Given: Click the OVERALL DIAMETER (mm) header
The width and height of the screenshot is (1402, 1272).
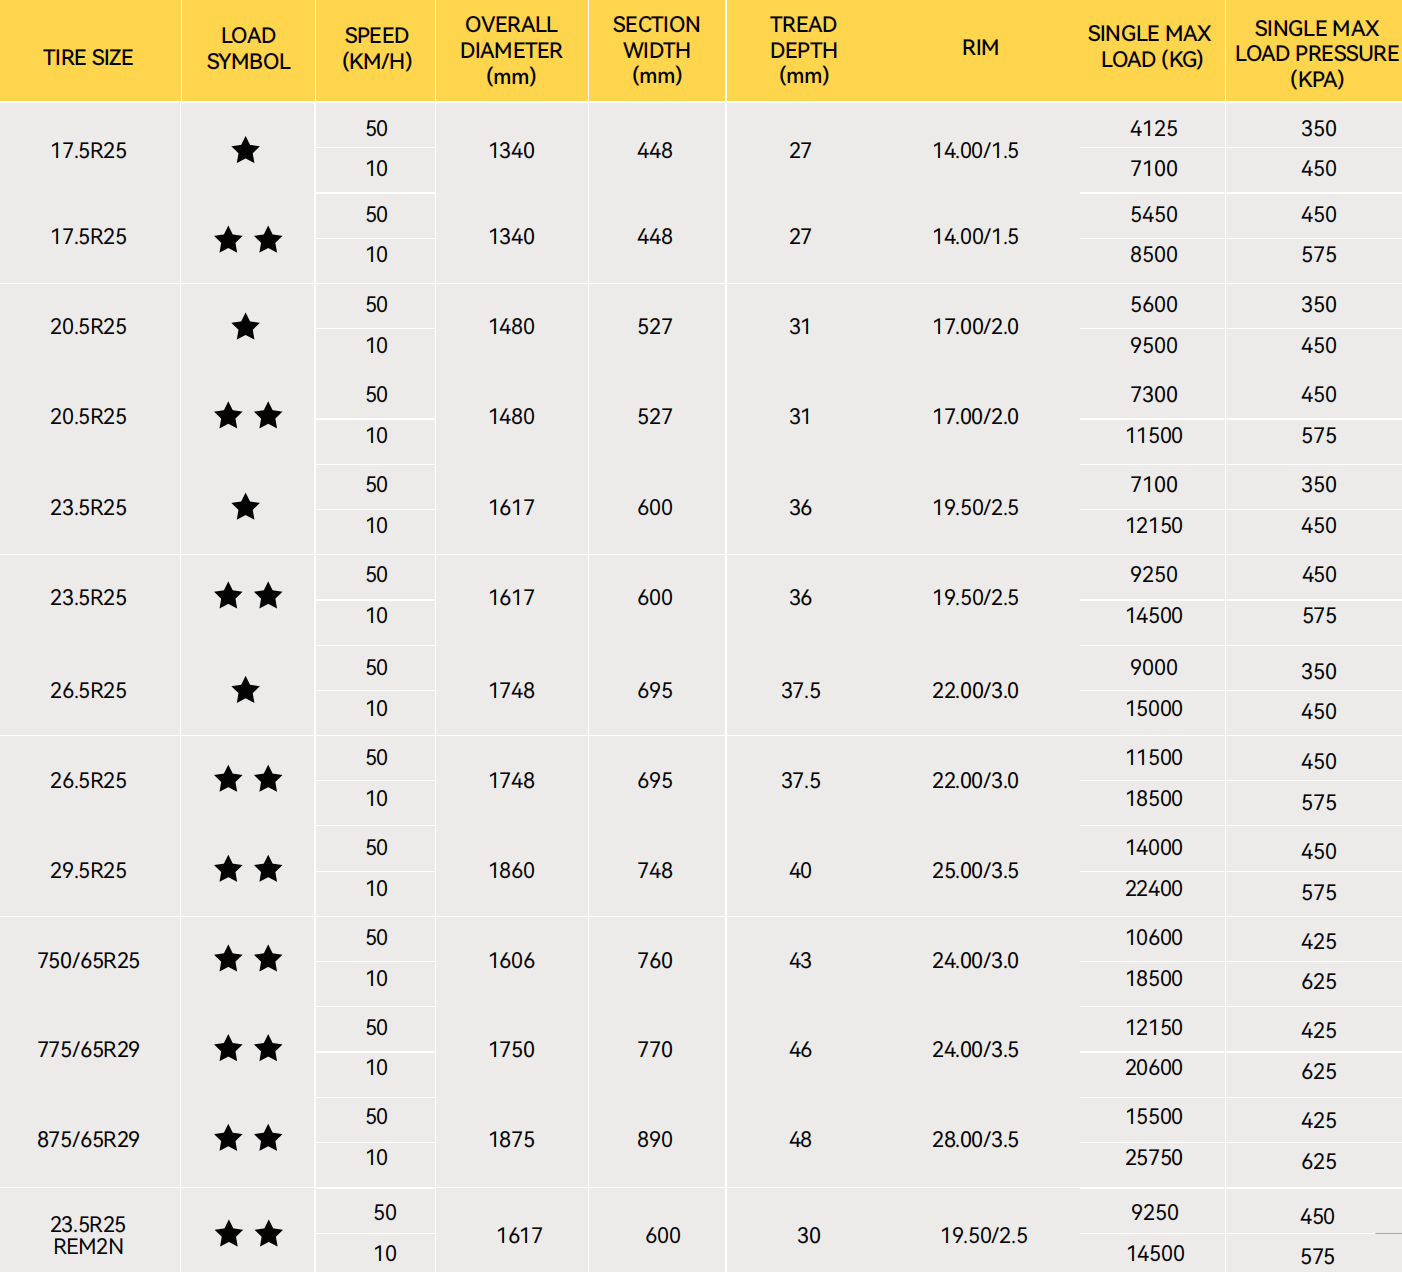Looking at the screenshot, I should tap(511, 50).
